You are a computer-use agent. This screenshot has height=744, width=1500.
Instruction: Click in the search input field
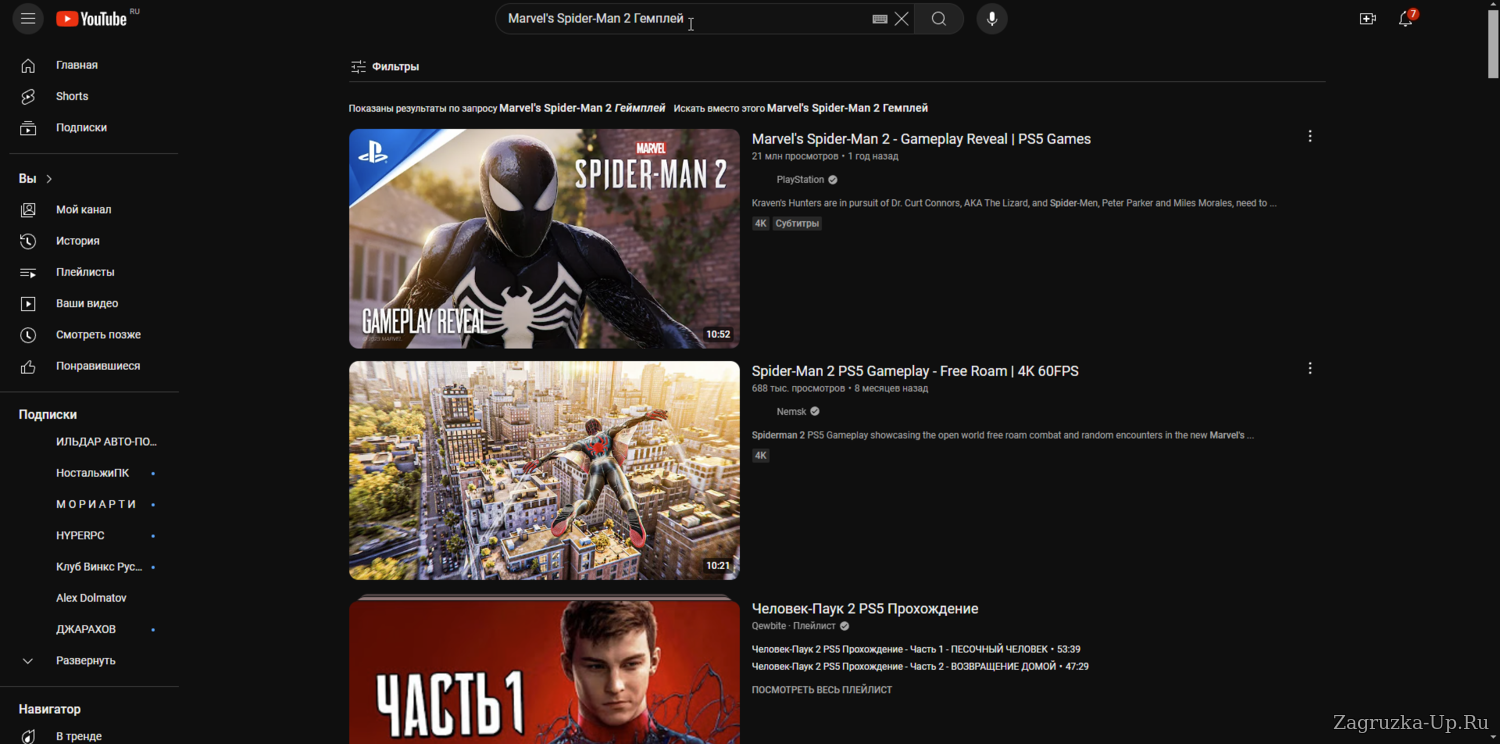[x=680, y=19]
